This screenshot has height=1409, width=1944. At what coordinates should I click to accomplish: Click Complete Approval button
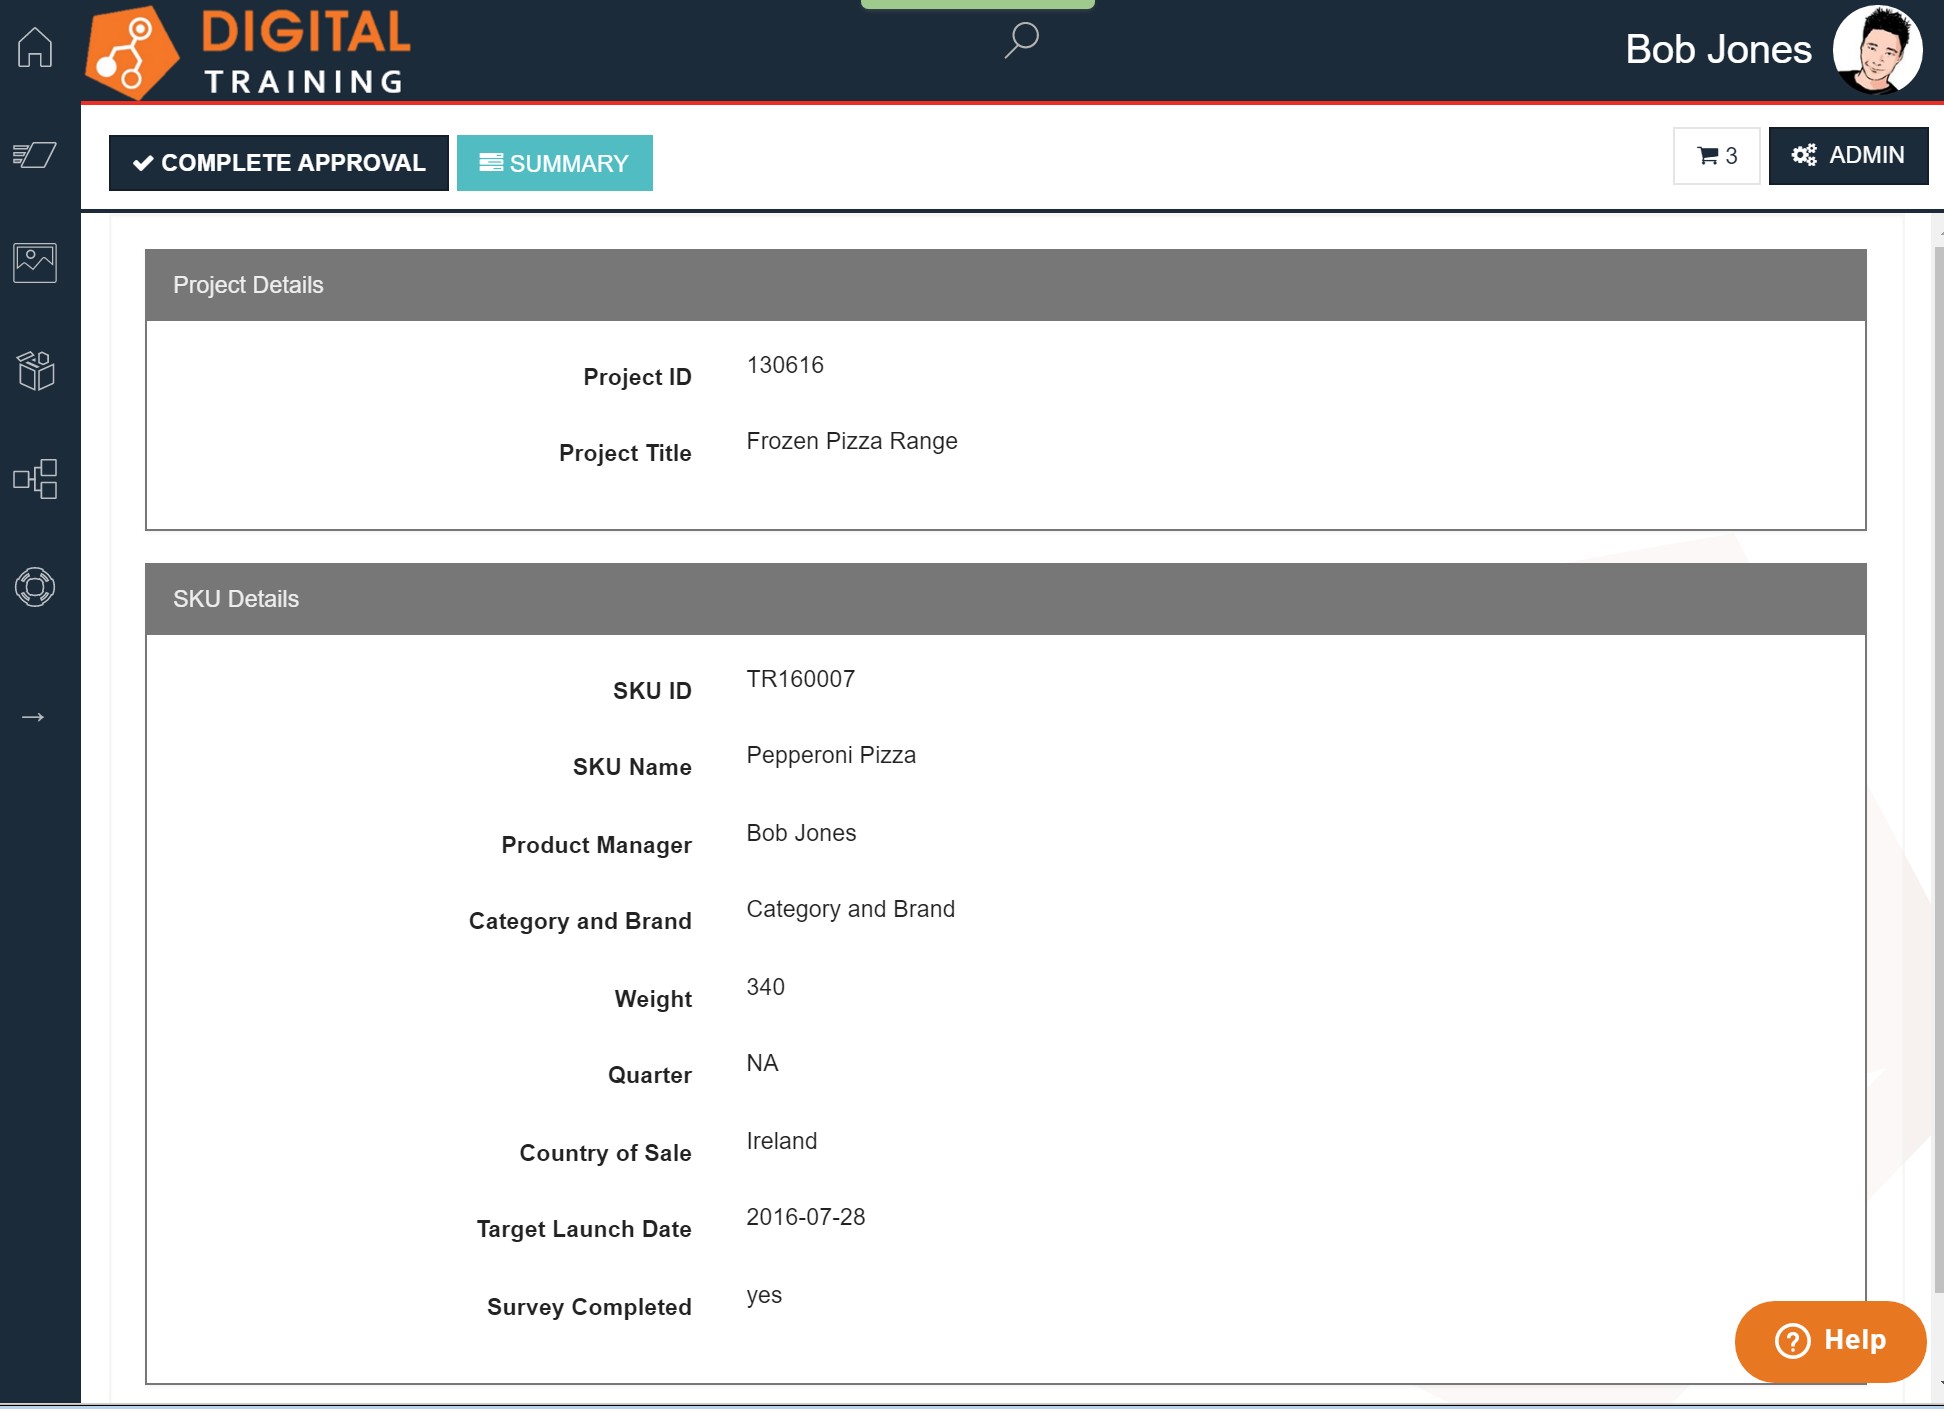(x=279, y=163)
